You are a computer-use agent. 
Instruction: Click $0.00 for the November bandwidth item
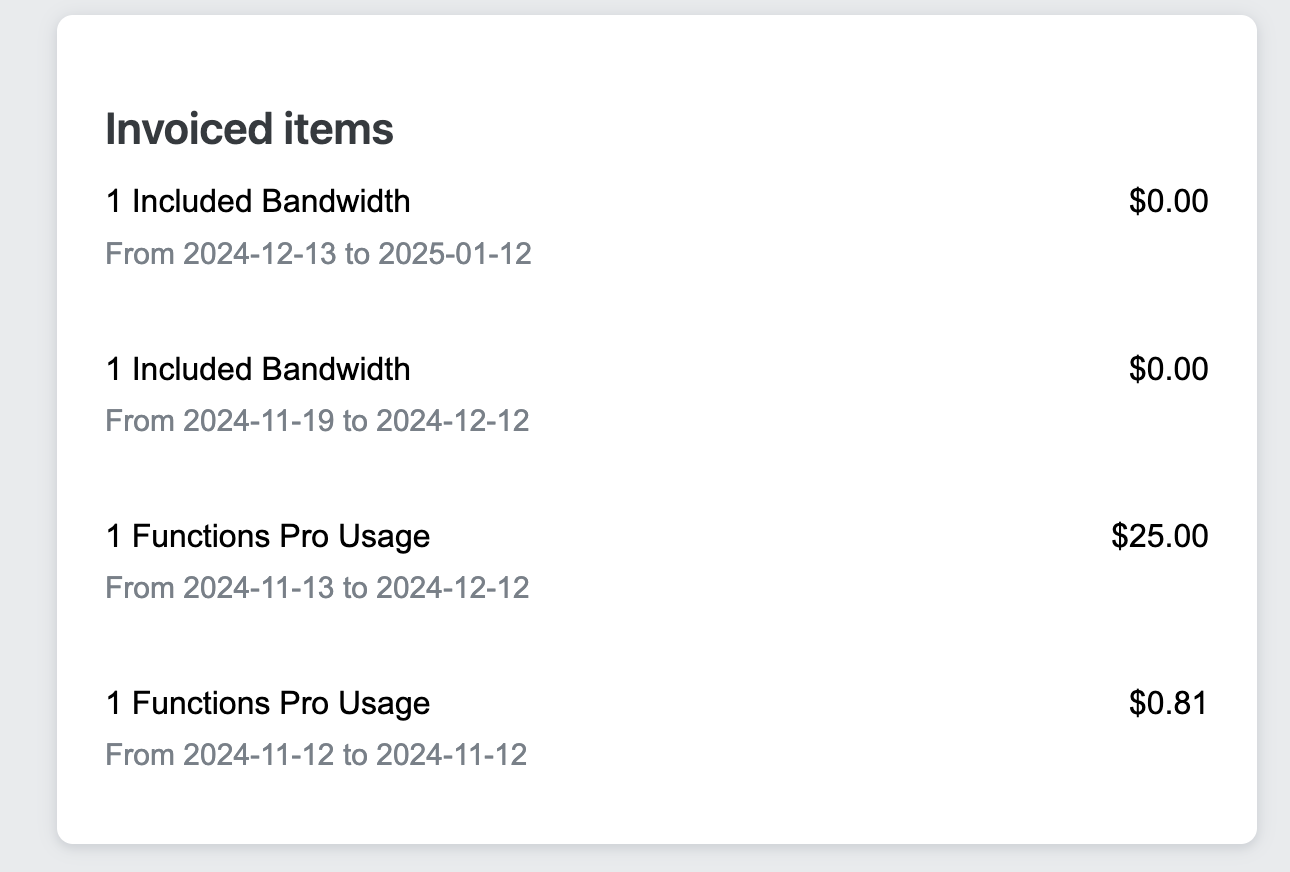(x=1168, y=369)
